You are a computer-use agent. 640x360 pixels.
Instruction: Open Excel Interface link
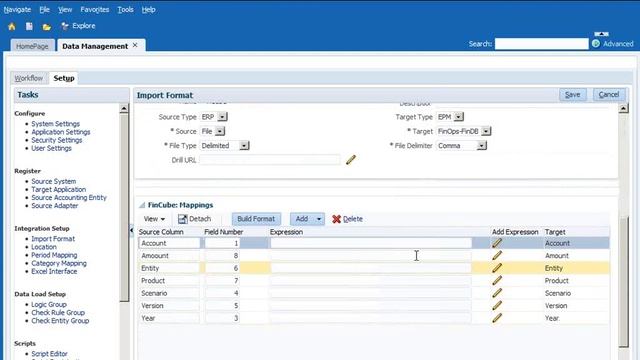pos(54,271)
